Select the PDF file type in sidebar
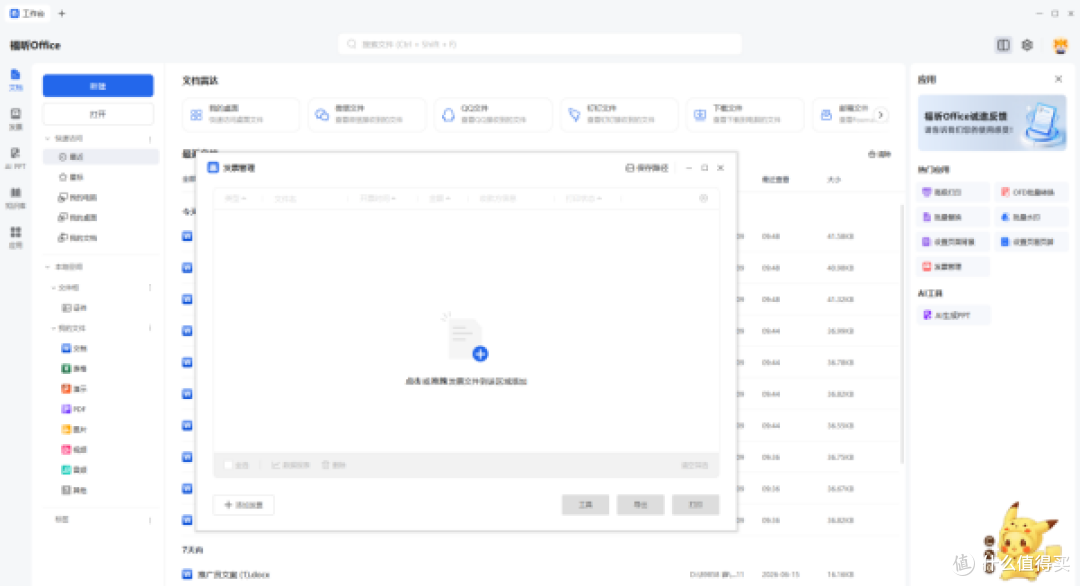The width and height of the screenshot is (1080, 586). pos(101,409)
